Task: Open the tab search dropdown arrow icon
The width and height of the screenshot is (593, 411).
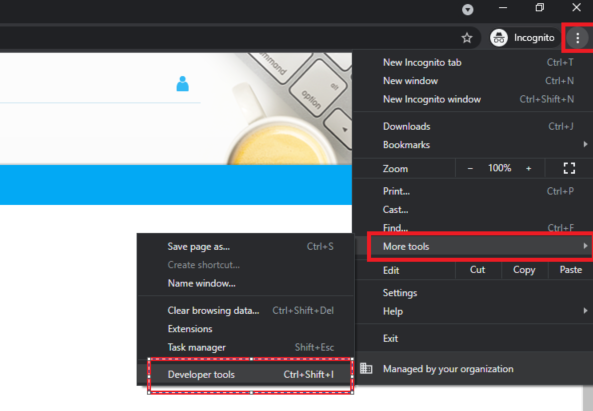Action: 467,9
